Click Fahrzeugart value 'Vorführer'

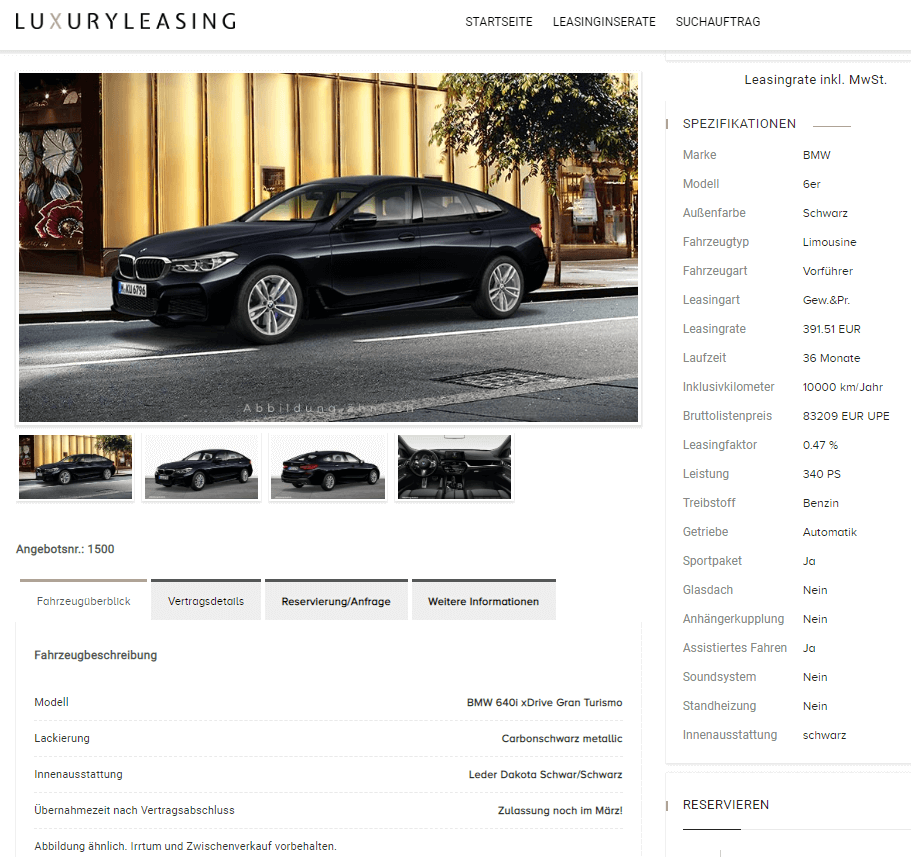coord(827,271)
